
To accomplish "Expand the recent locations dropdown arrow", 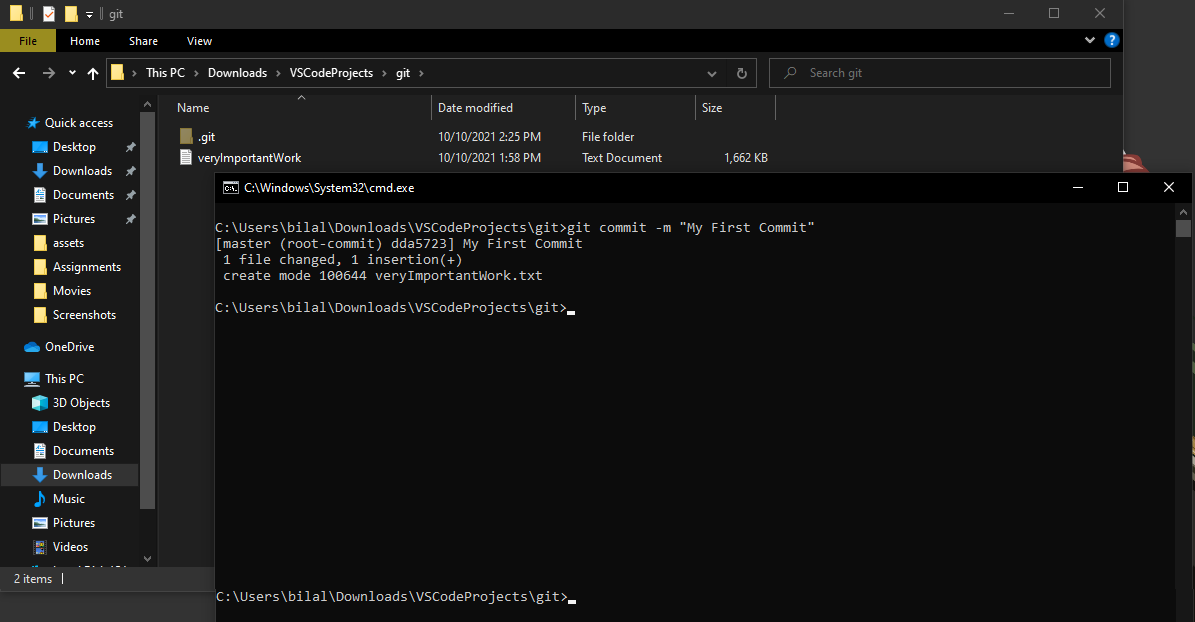I will (72, 73).
